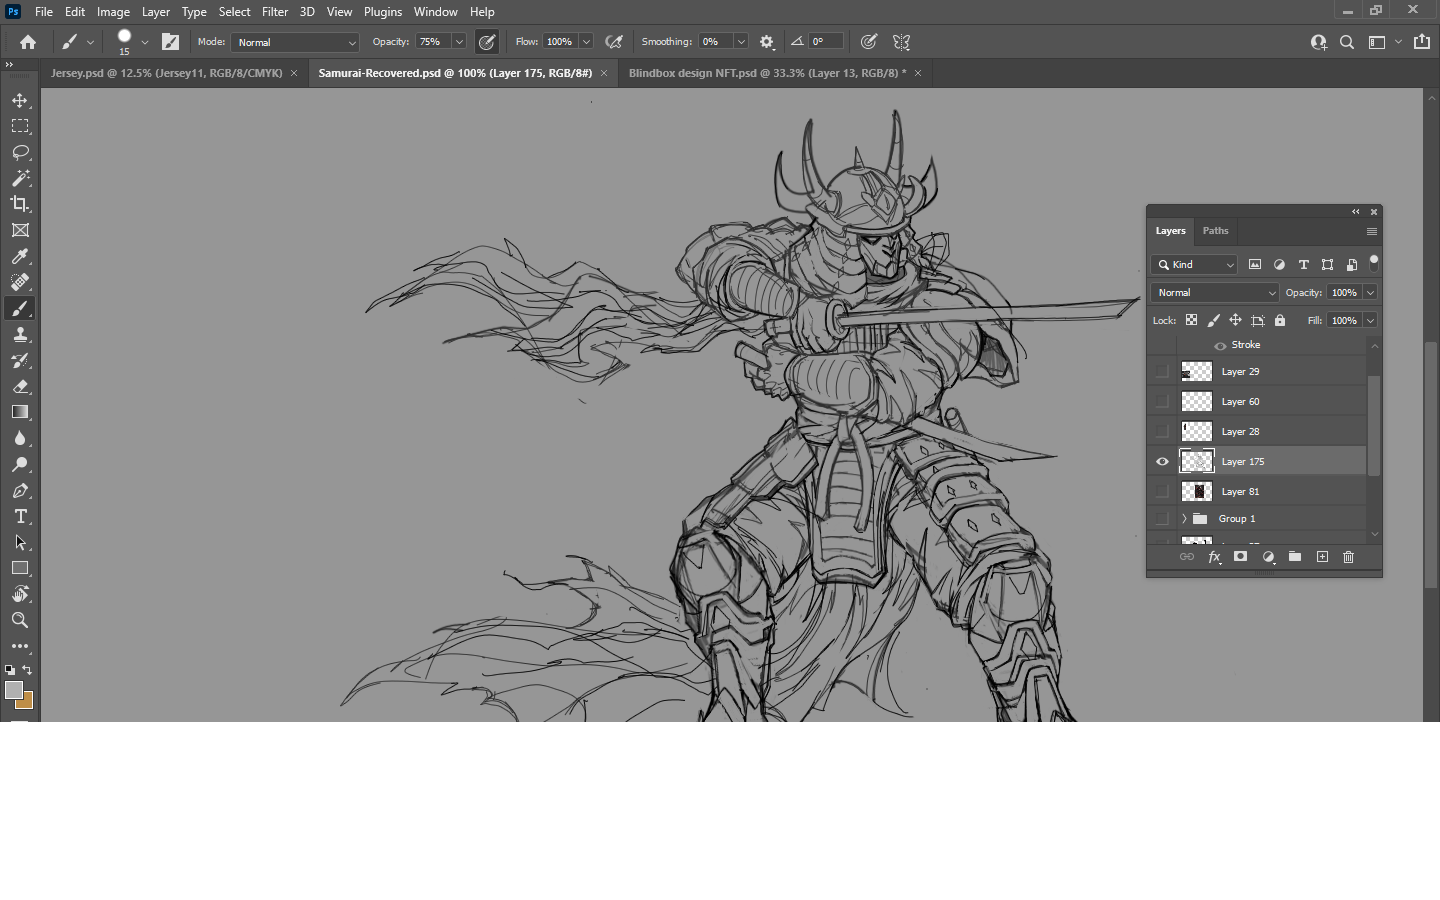Toggle pressure for size
This screenshot has width=1440, height=900.
point(869,42)
